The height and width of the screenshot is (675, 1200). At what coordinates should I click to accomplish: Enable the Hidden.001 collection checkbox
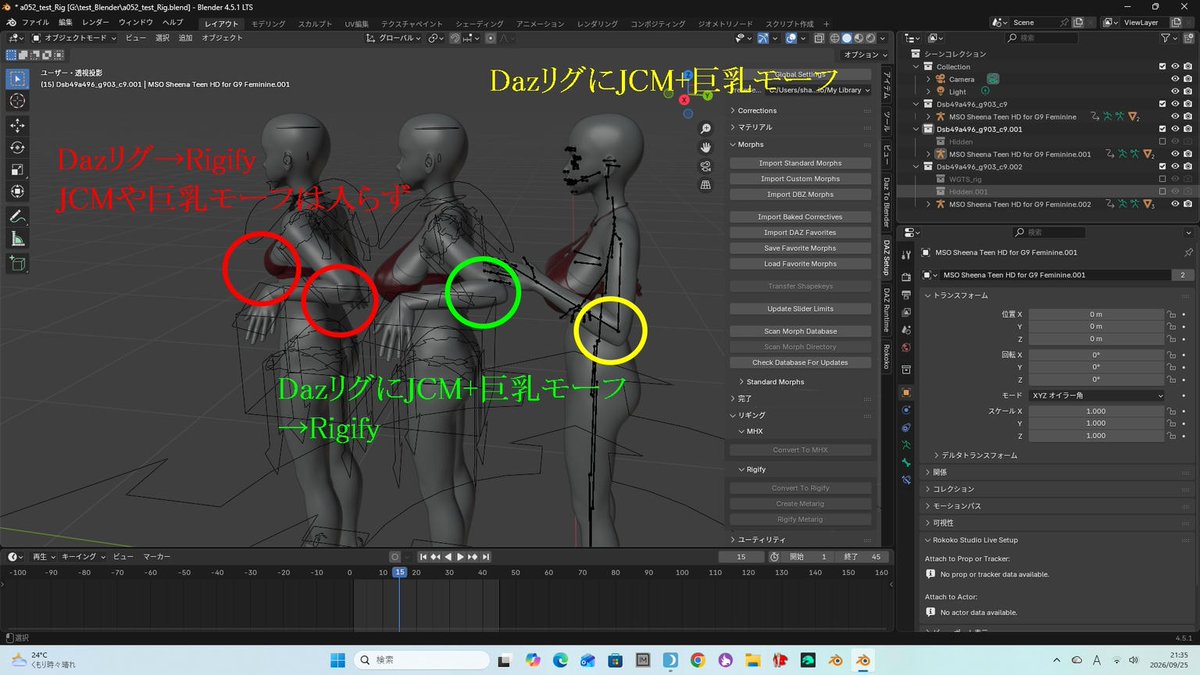coord(1161,191)
